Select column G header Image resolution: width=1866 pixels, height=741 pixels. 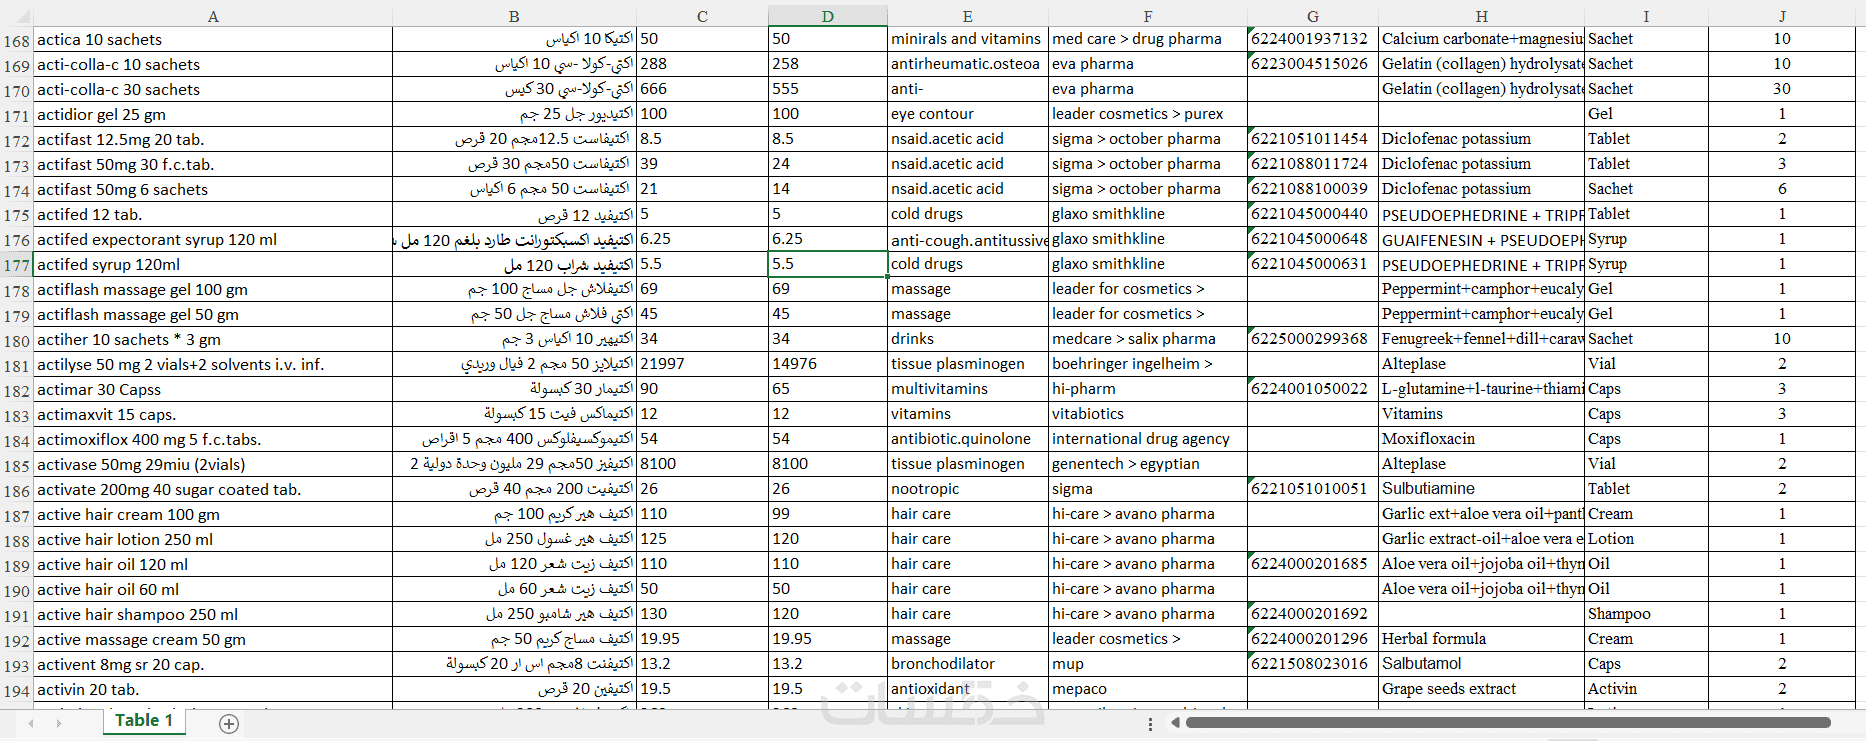pyautogui.click(x=1313, y=16)
